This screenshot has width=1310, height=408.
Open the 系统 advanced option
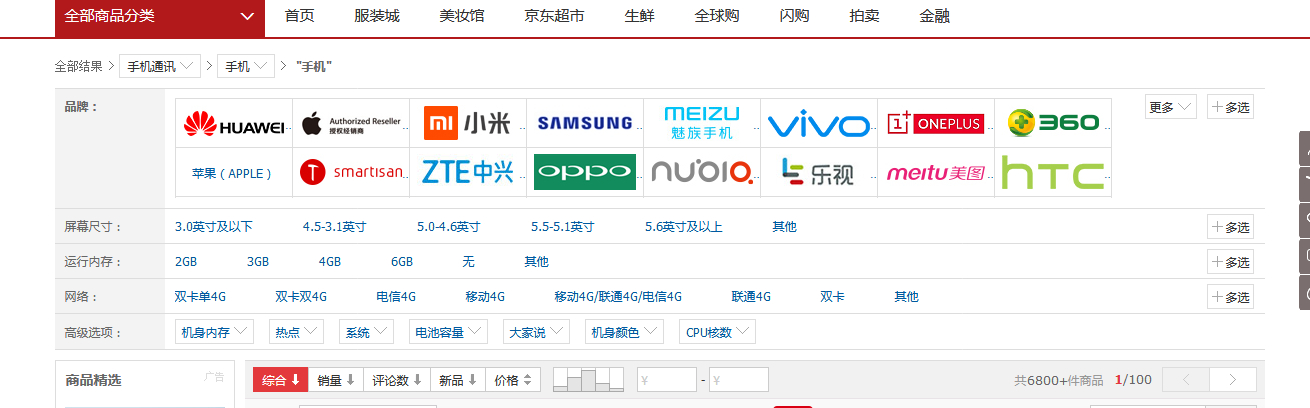click(367, 332)
